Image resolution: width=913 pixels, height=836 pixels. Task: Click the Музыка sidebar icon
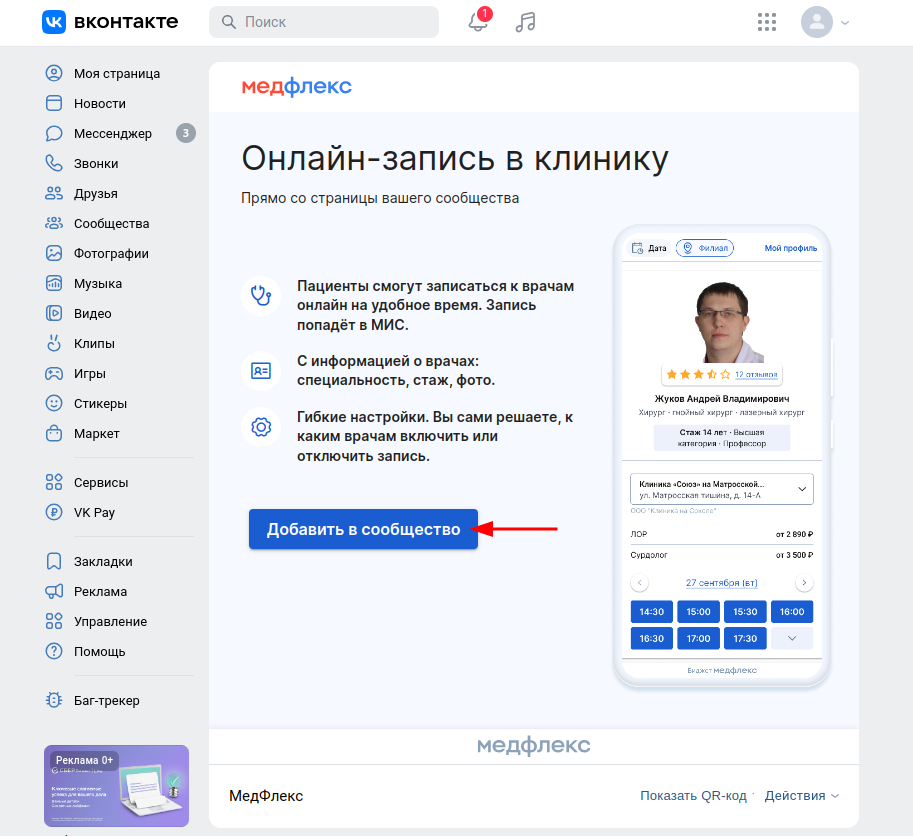coord(54,283)
